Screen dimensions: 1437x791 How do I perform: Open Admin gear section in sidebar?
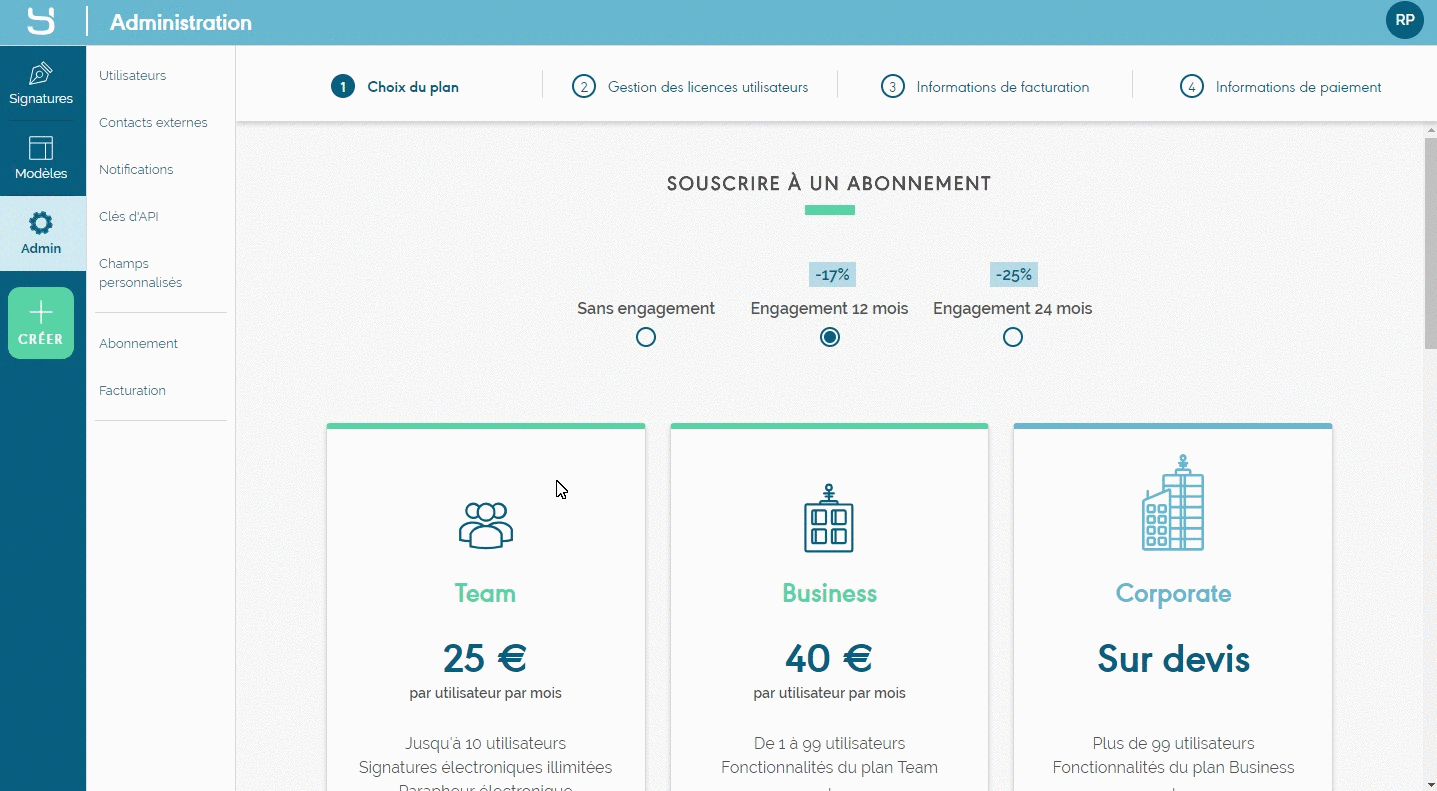(41, 233)
